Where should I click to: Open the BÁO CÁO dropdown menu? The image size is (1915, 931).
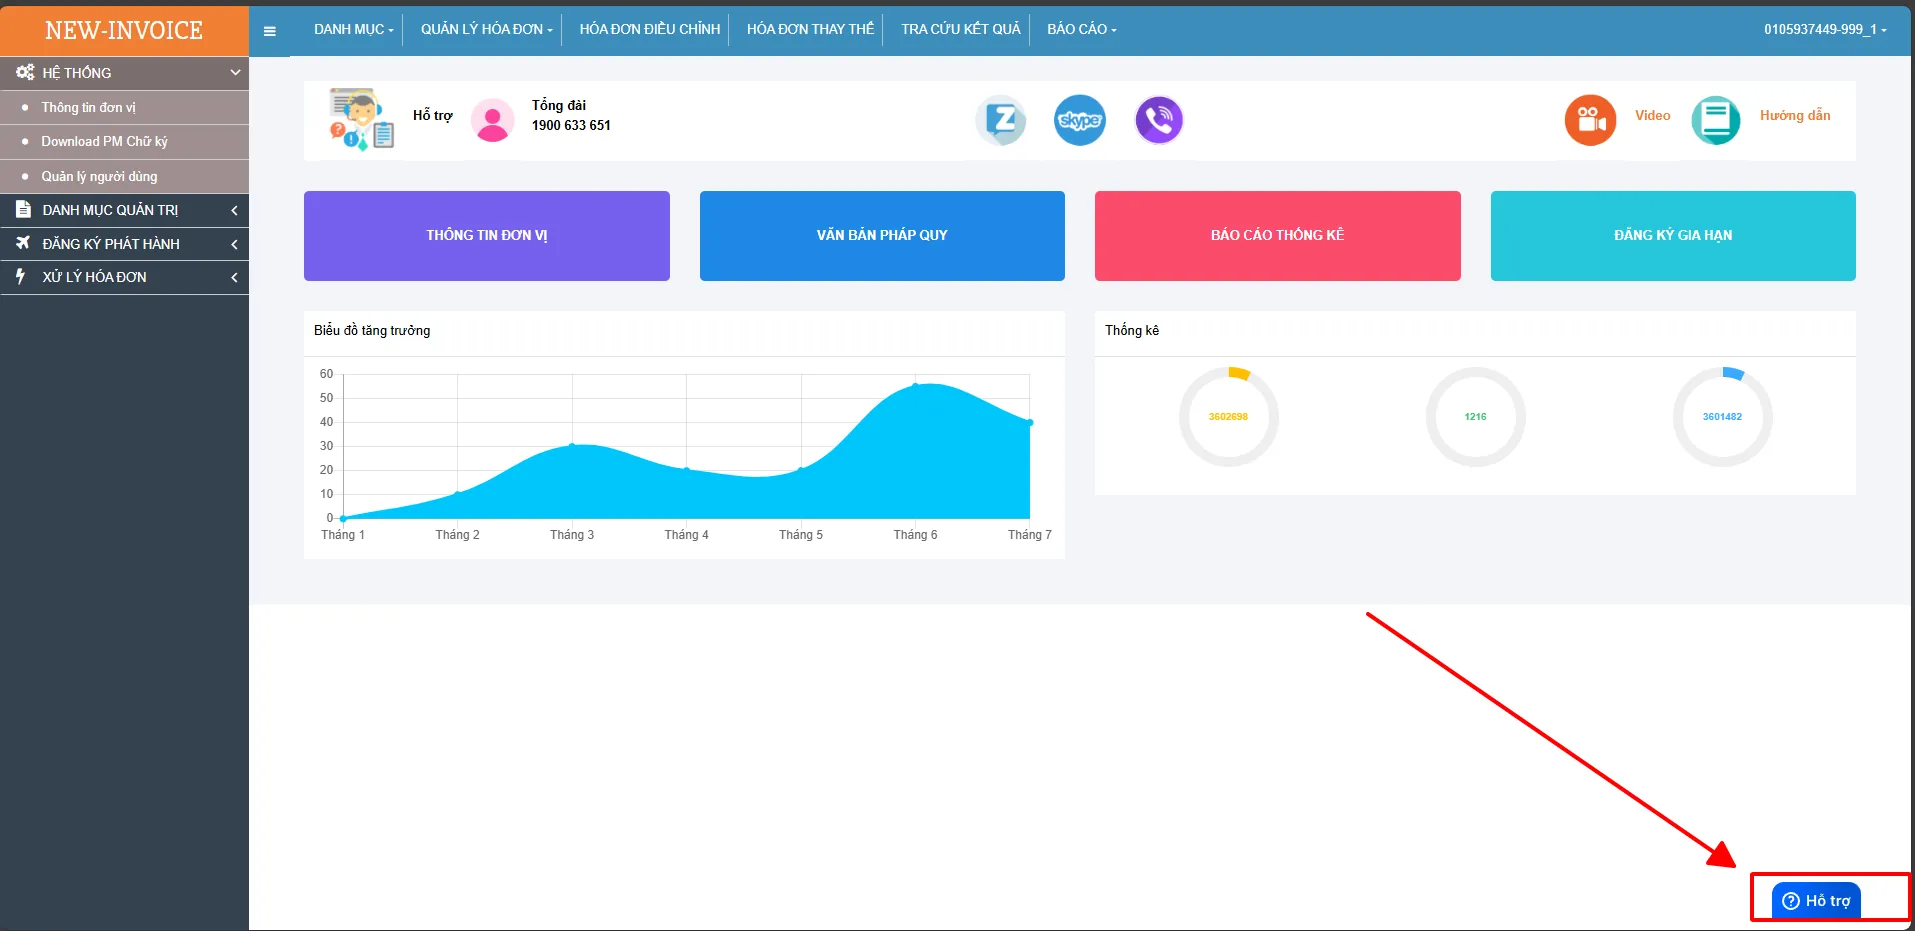click(1081, 29)
